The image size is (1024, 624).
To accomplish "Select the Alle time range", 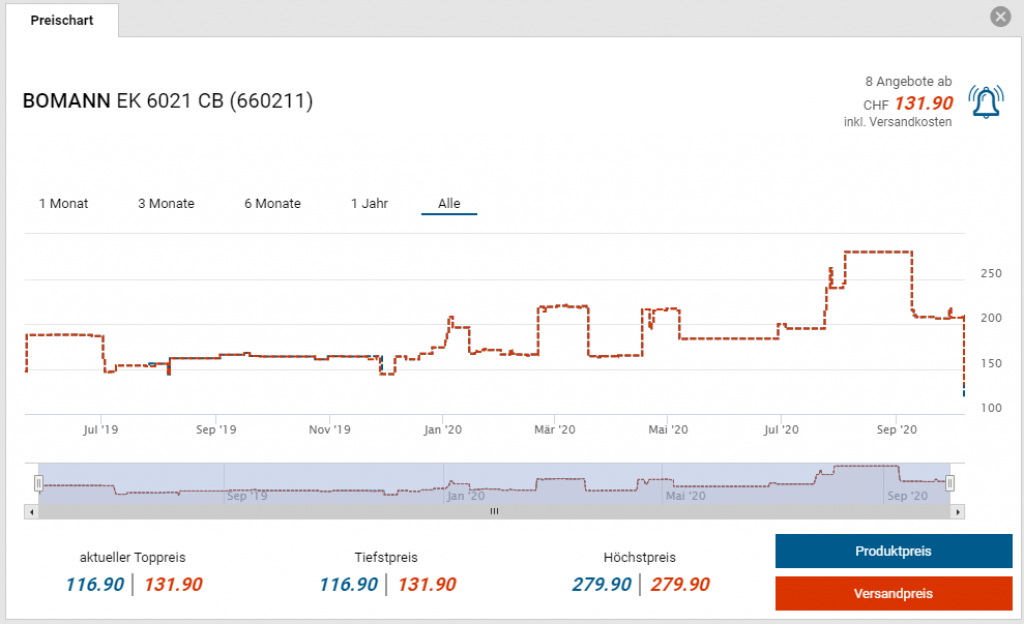I will [x=449, y=203].
